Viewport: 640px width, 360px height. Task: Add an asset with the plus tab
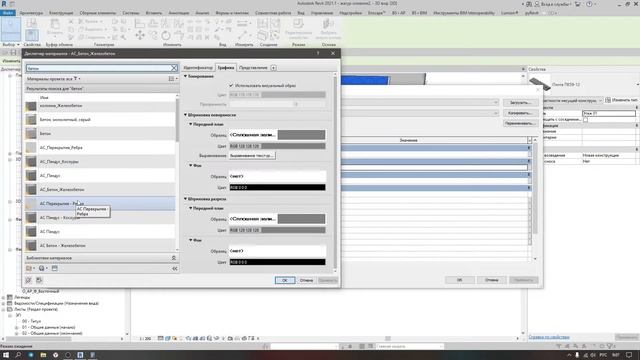[x=273, y=68]
